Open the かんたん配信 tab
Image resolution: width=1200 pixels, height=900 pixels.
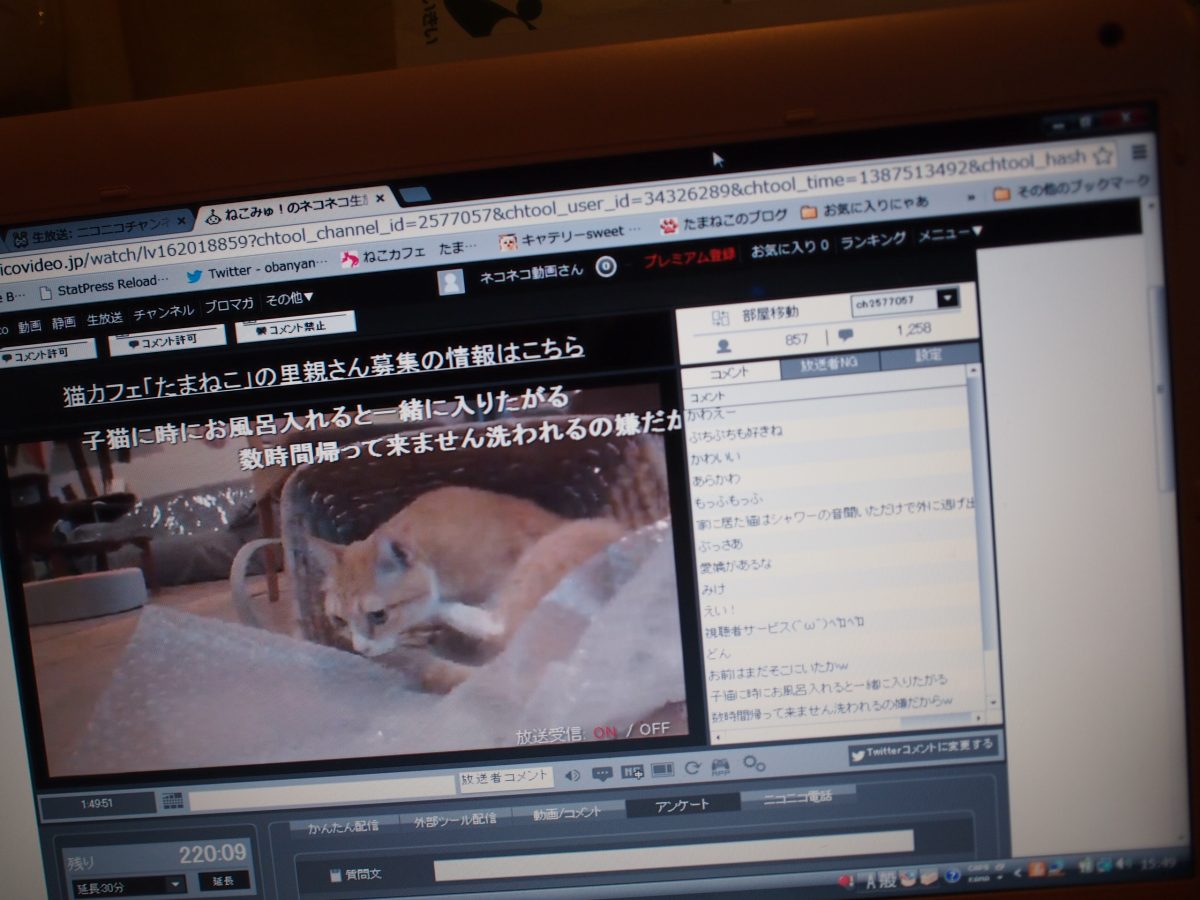[x=344, y=826]
